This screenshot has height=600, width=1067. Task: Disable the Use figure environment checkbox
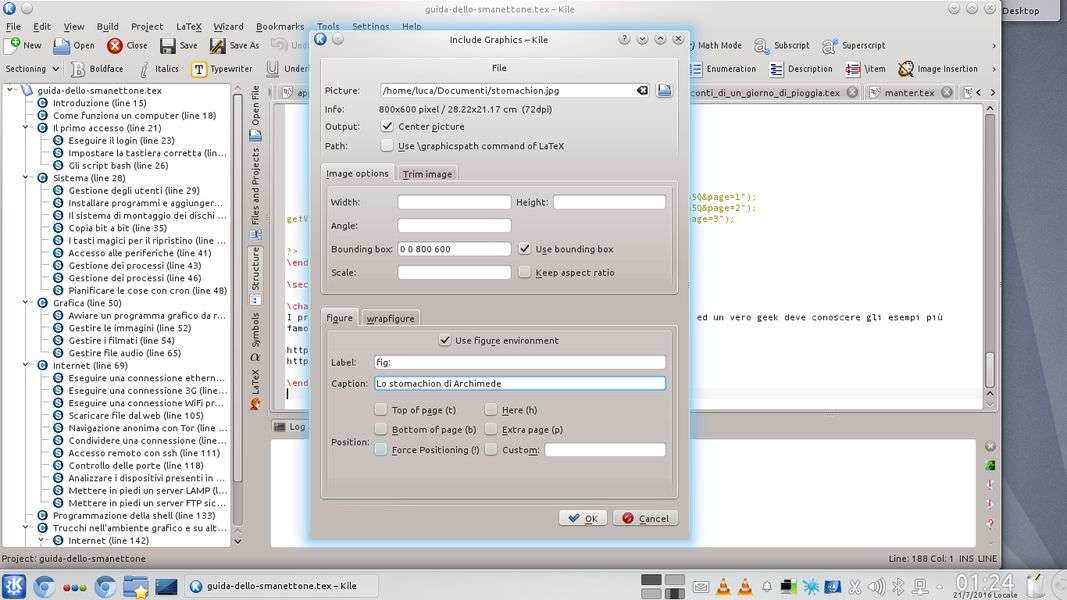[x=445, y=341]
